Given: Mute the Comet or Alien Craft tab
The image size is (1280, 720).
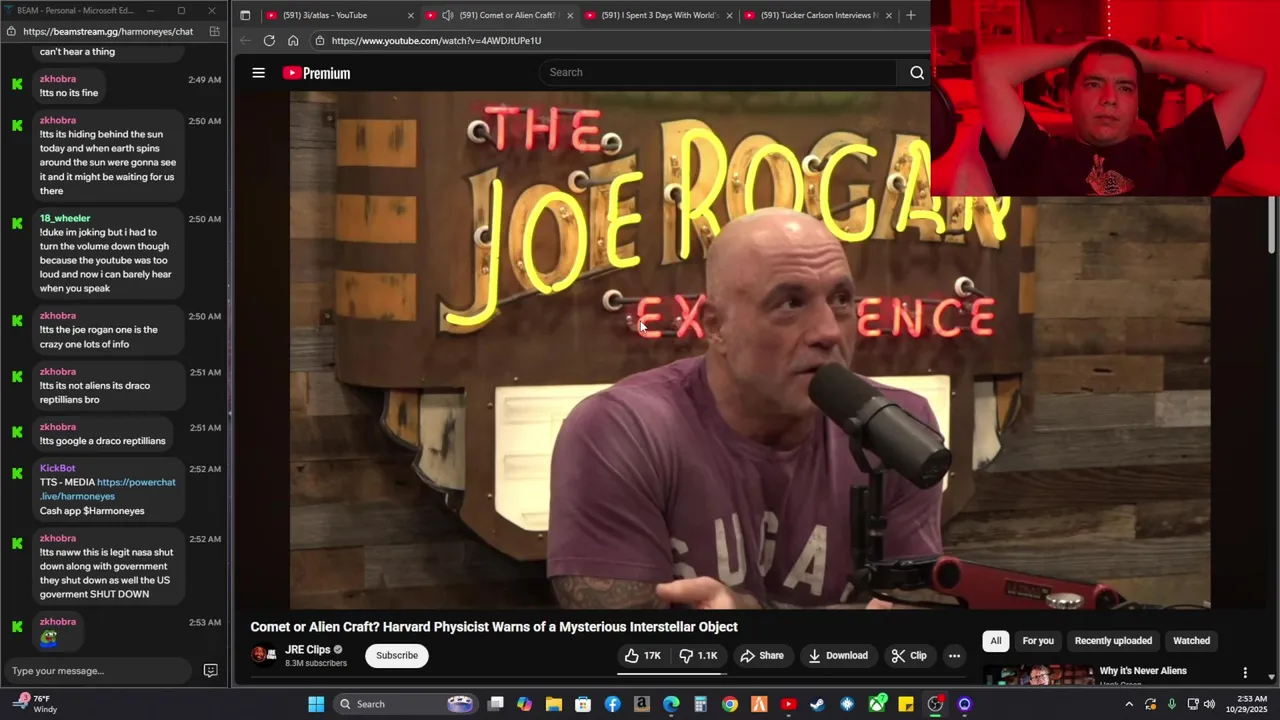Looking at the screenshot, I should click(x=447, y=15).
